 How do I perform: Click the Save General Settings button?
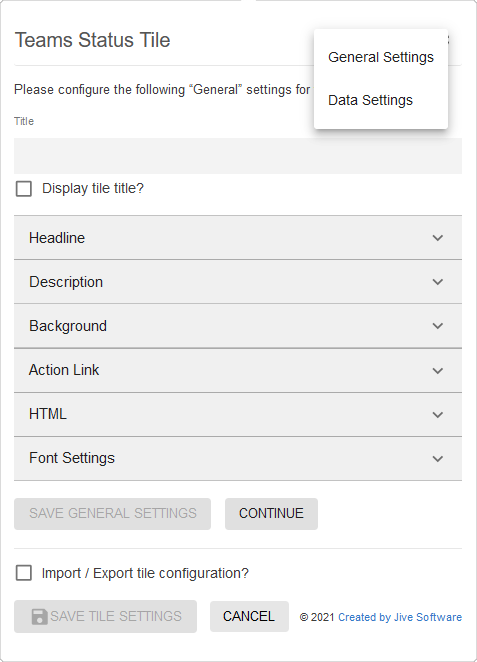(x=112, y=514)
